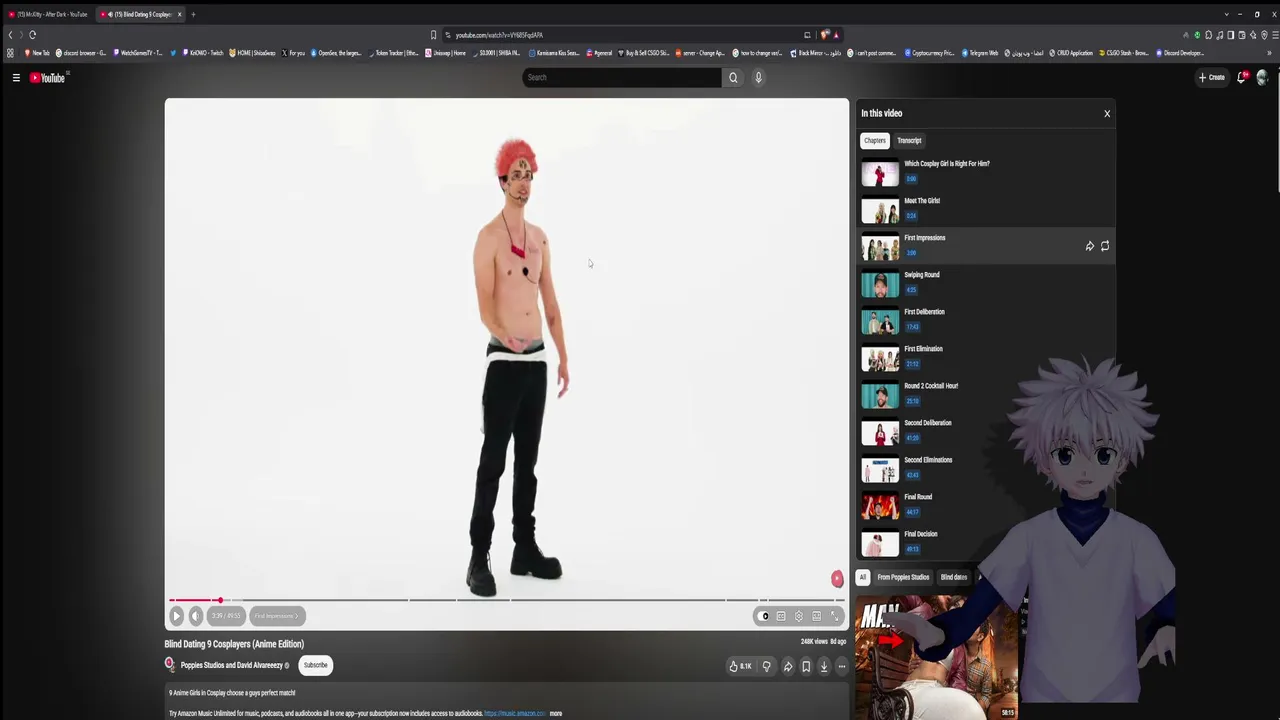The height and width of the screenshot is (720, 1280).
Task: Mute the video volume
Action: [196, 616]
